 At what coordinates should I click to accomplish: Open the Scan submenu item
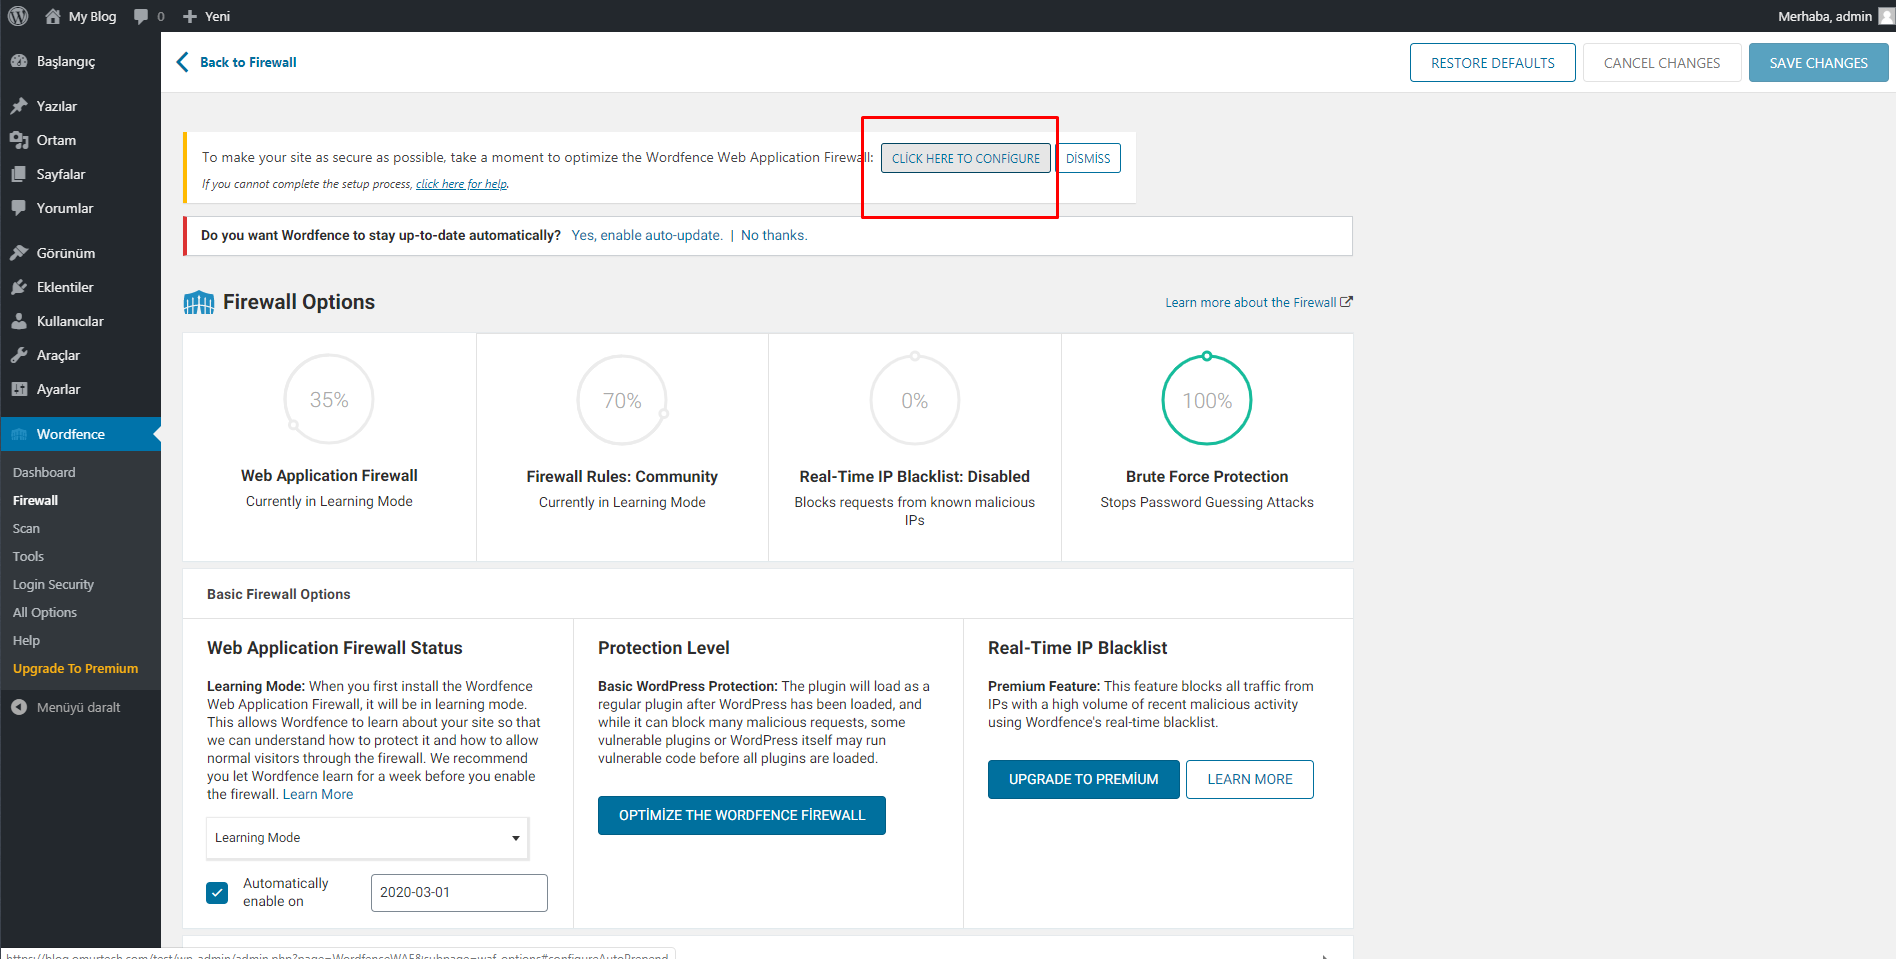26,528
